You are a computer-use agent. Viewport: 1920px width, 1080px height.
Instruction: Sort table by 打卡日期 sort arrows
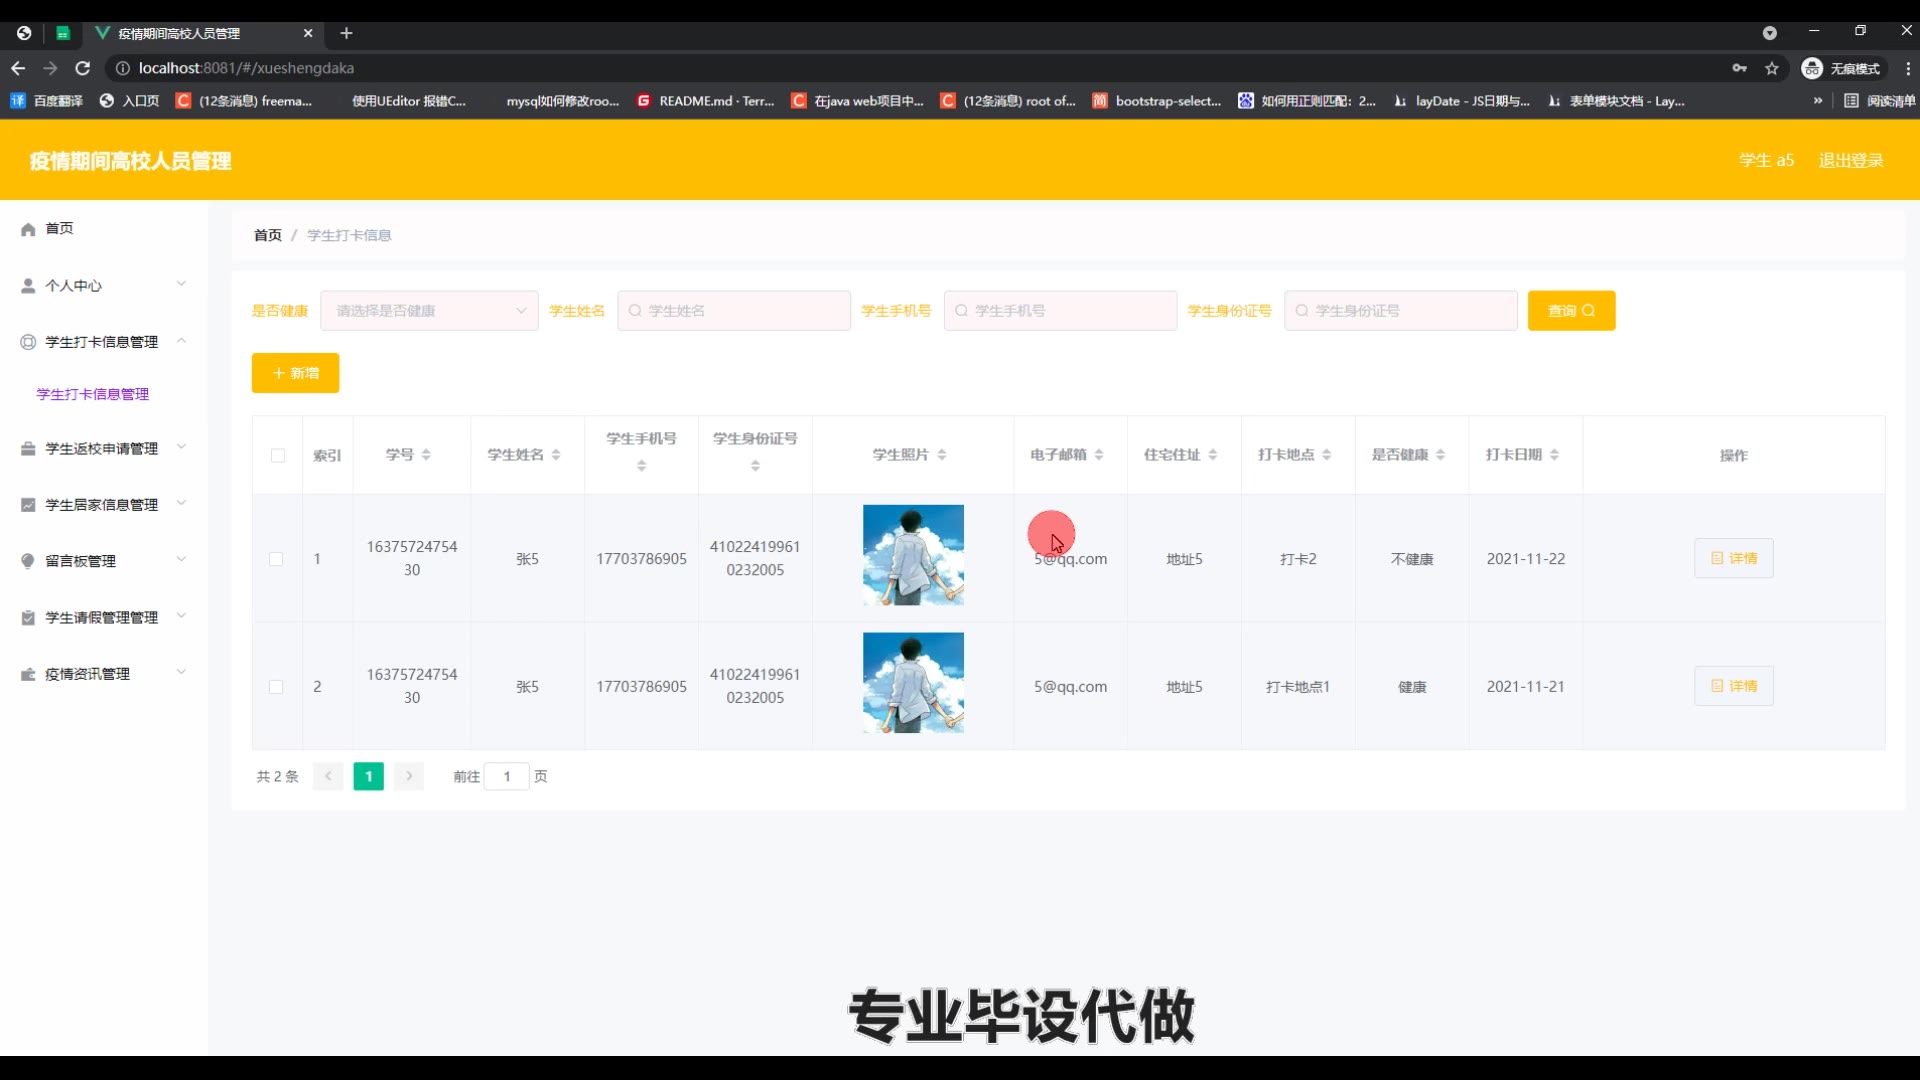pos(1554,455)
